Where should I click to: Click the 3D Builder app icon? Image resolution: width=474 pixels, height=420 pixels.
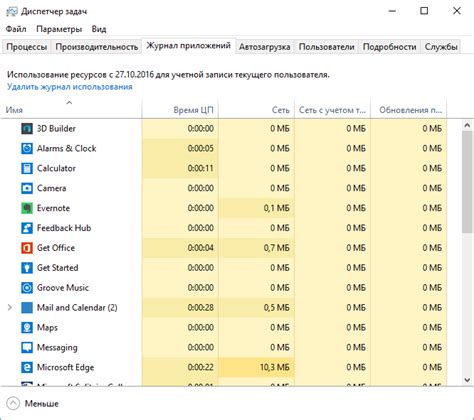tap(27, 128)
